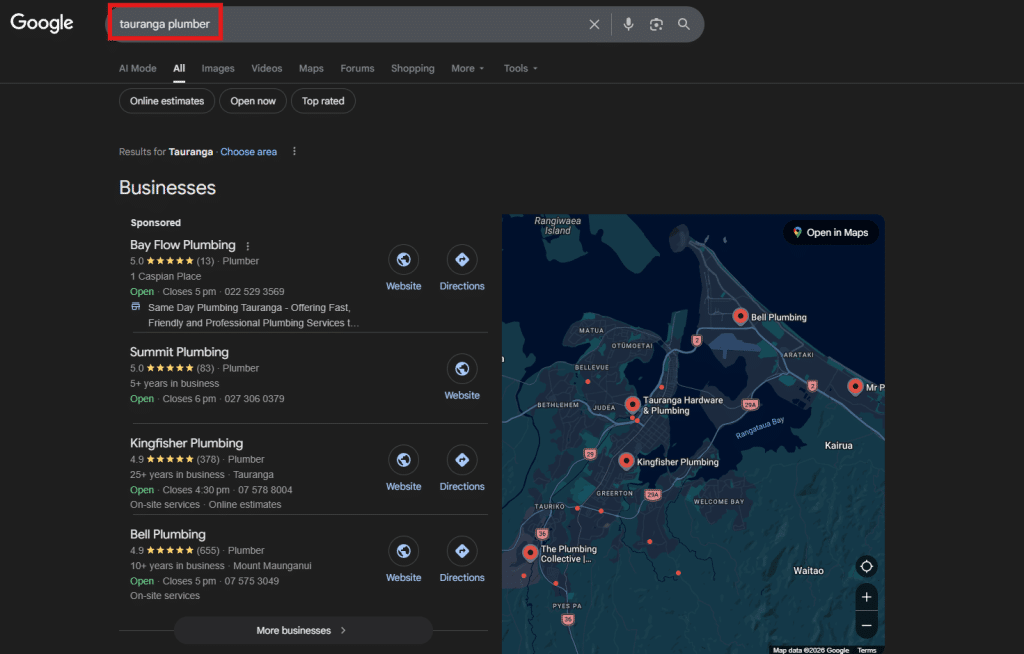Image resolution: width=1024 pixels, height=654 pixels.
Task: Click the map's my-location target icon
Action: [x=867, y=566]
